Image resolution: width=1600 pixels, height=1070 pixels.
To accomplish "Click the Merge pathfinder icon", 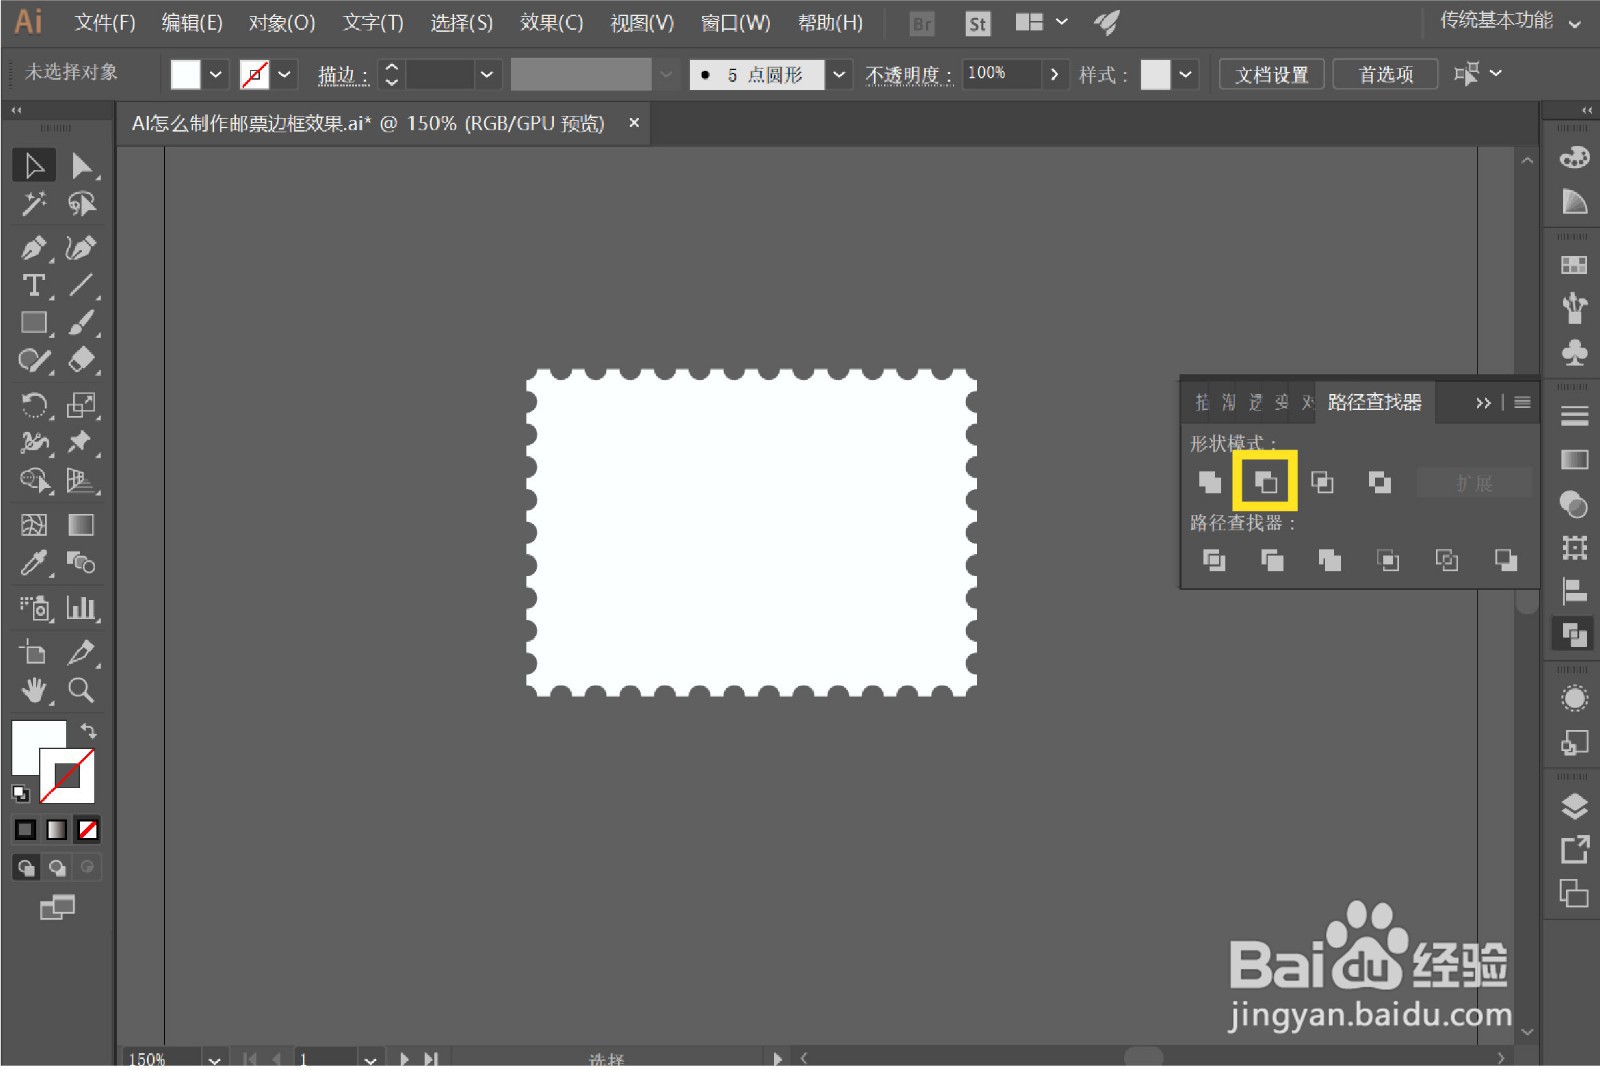I will pyautogui.click(x=1330, y=560).
